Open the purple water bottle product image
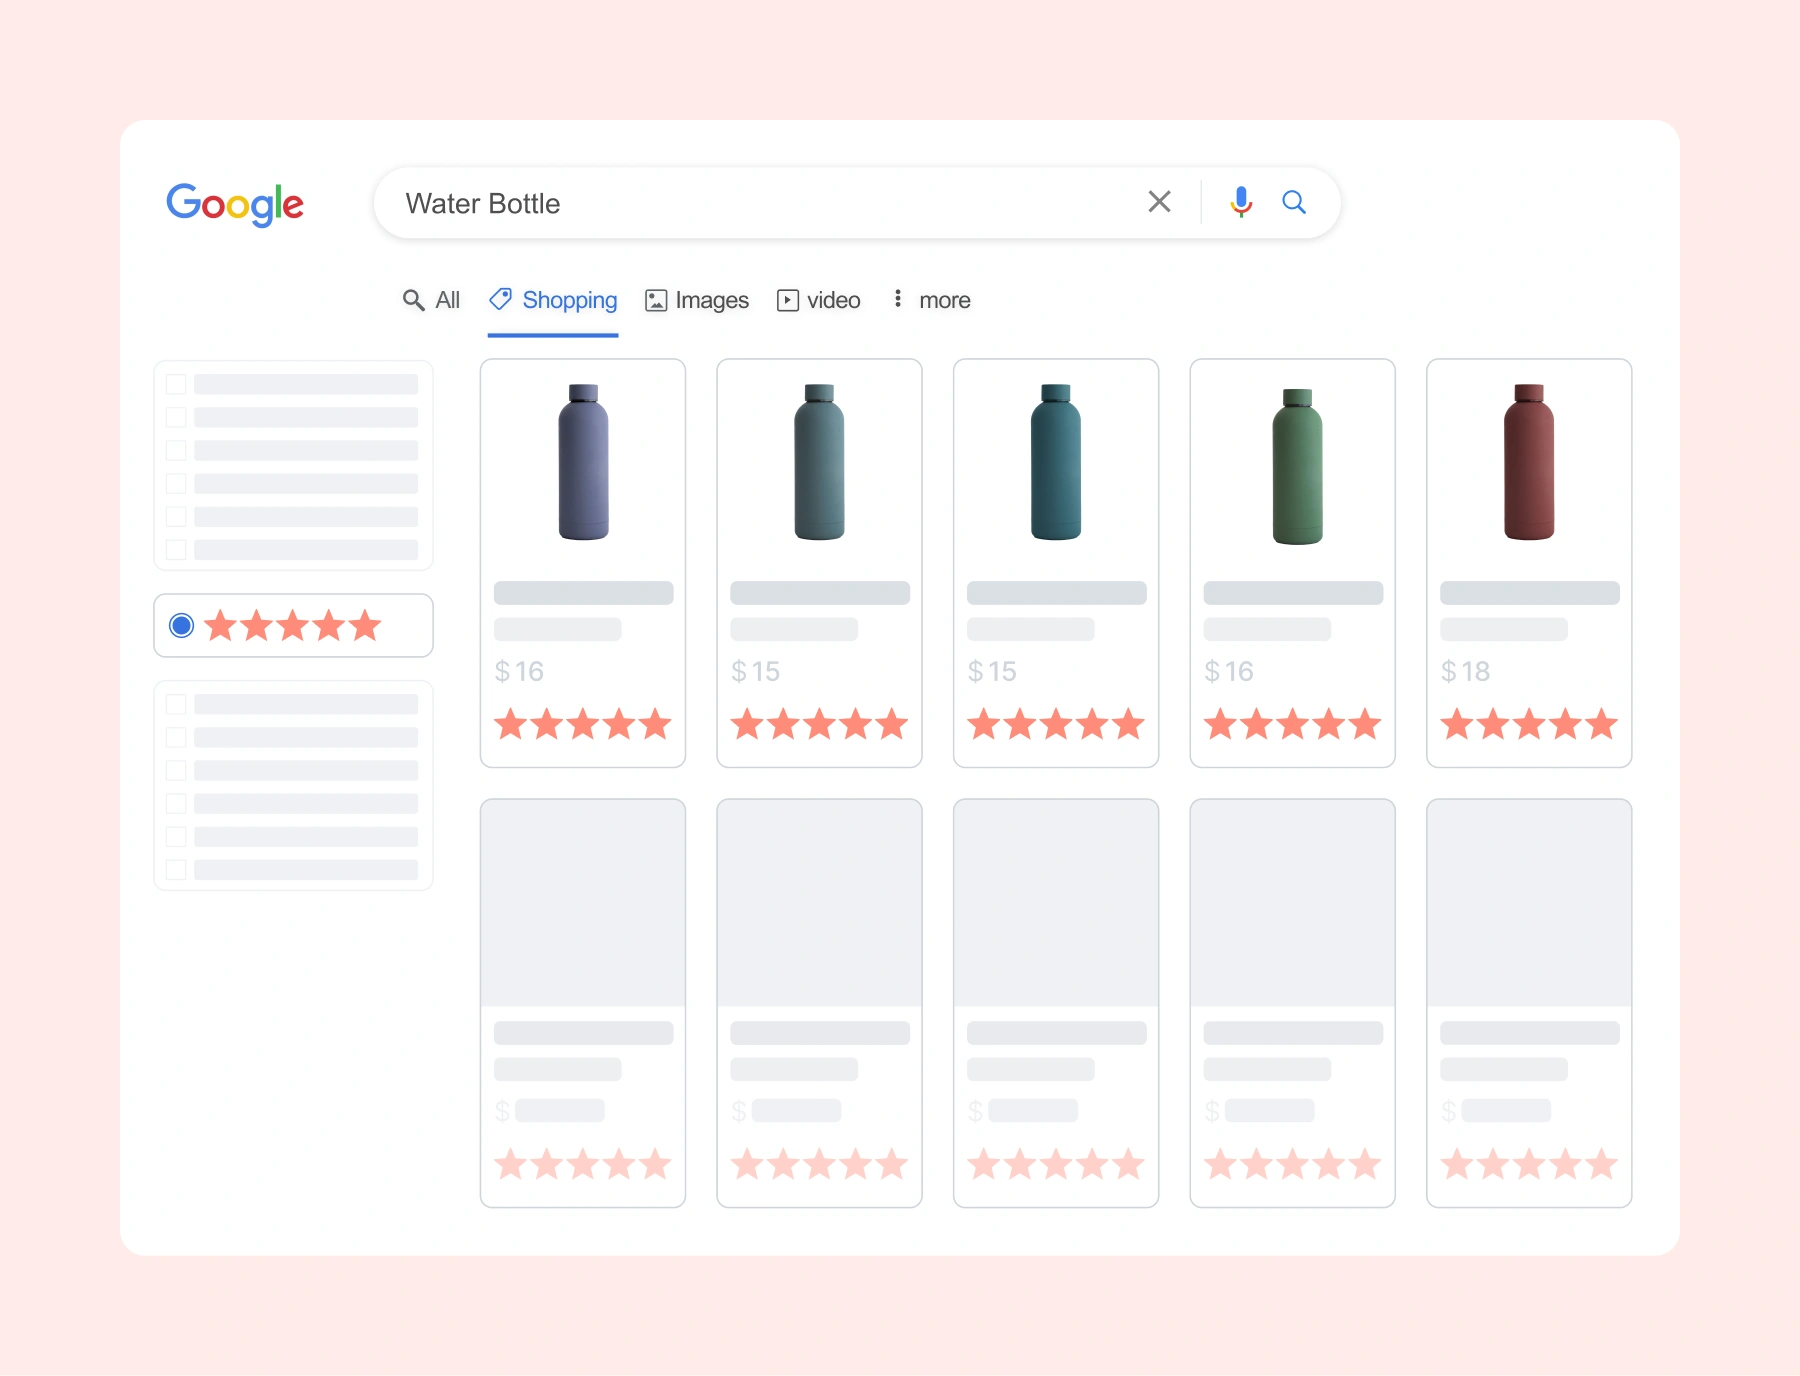1800x1376 pixels. [x=583, y=462]
